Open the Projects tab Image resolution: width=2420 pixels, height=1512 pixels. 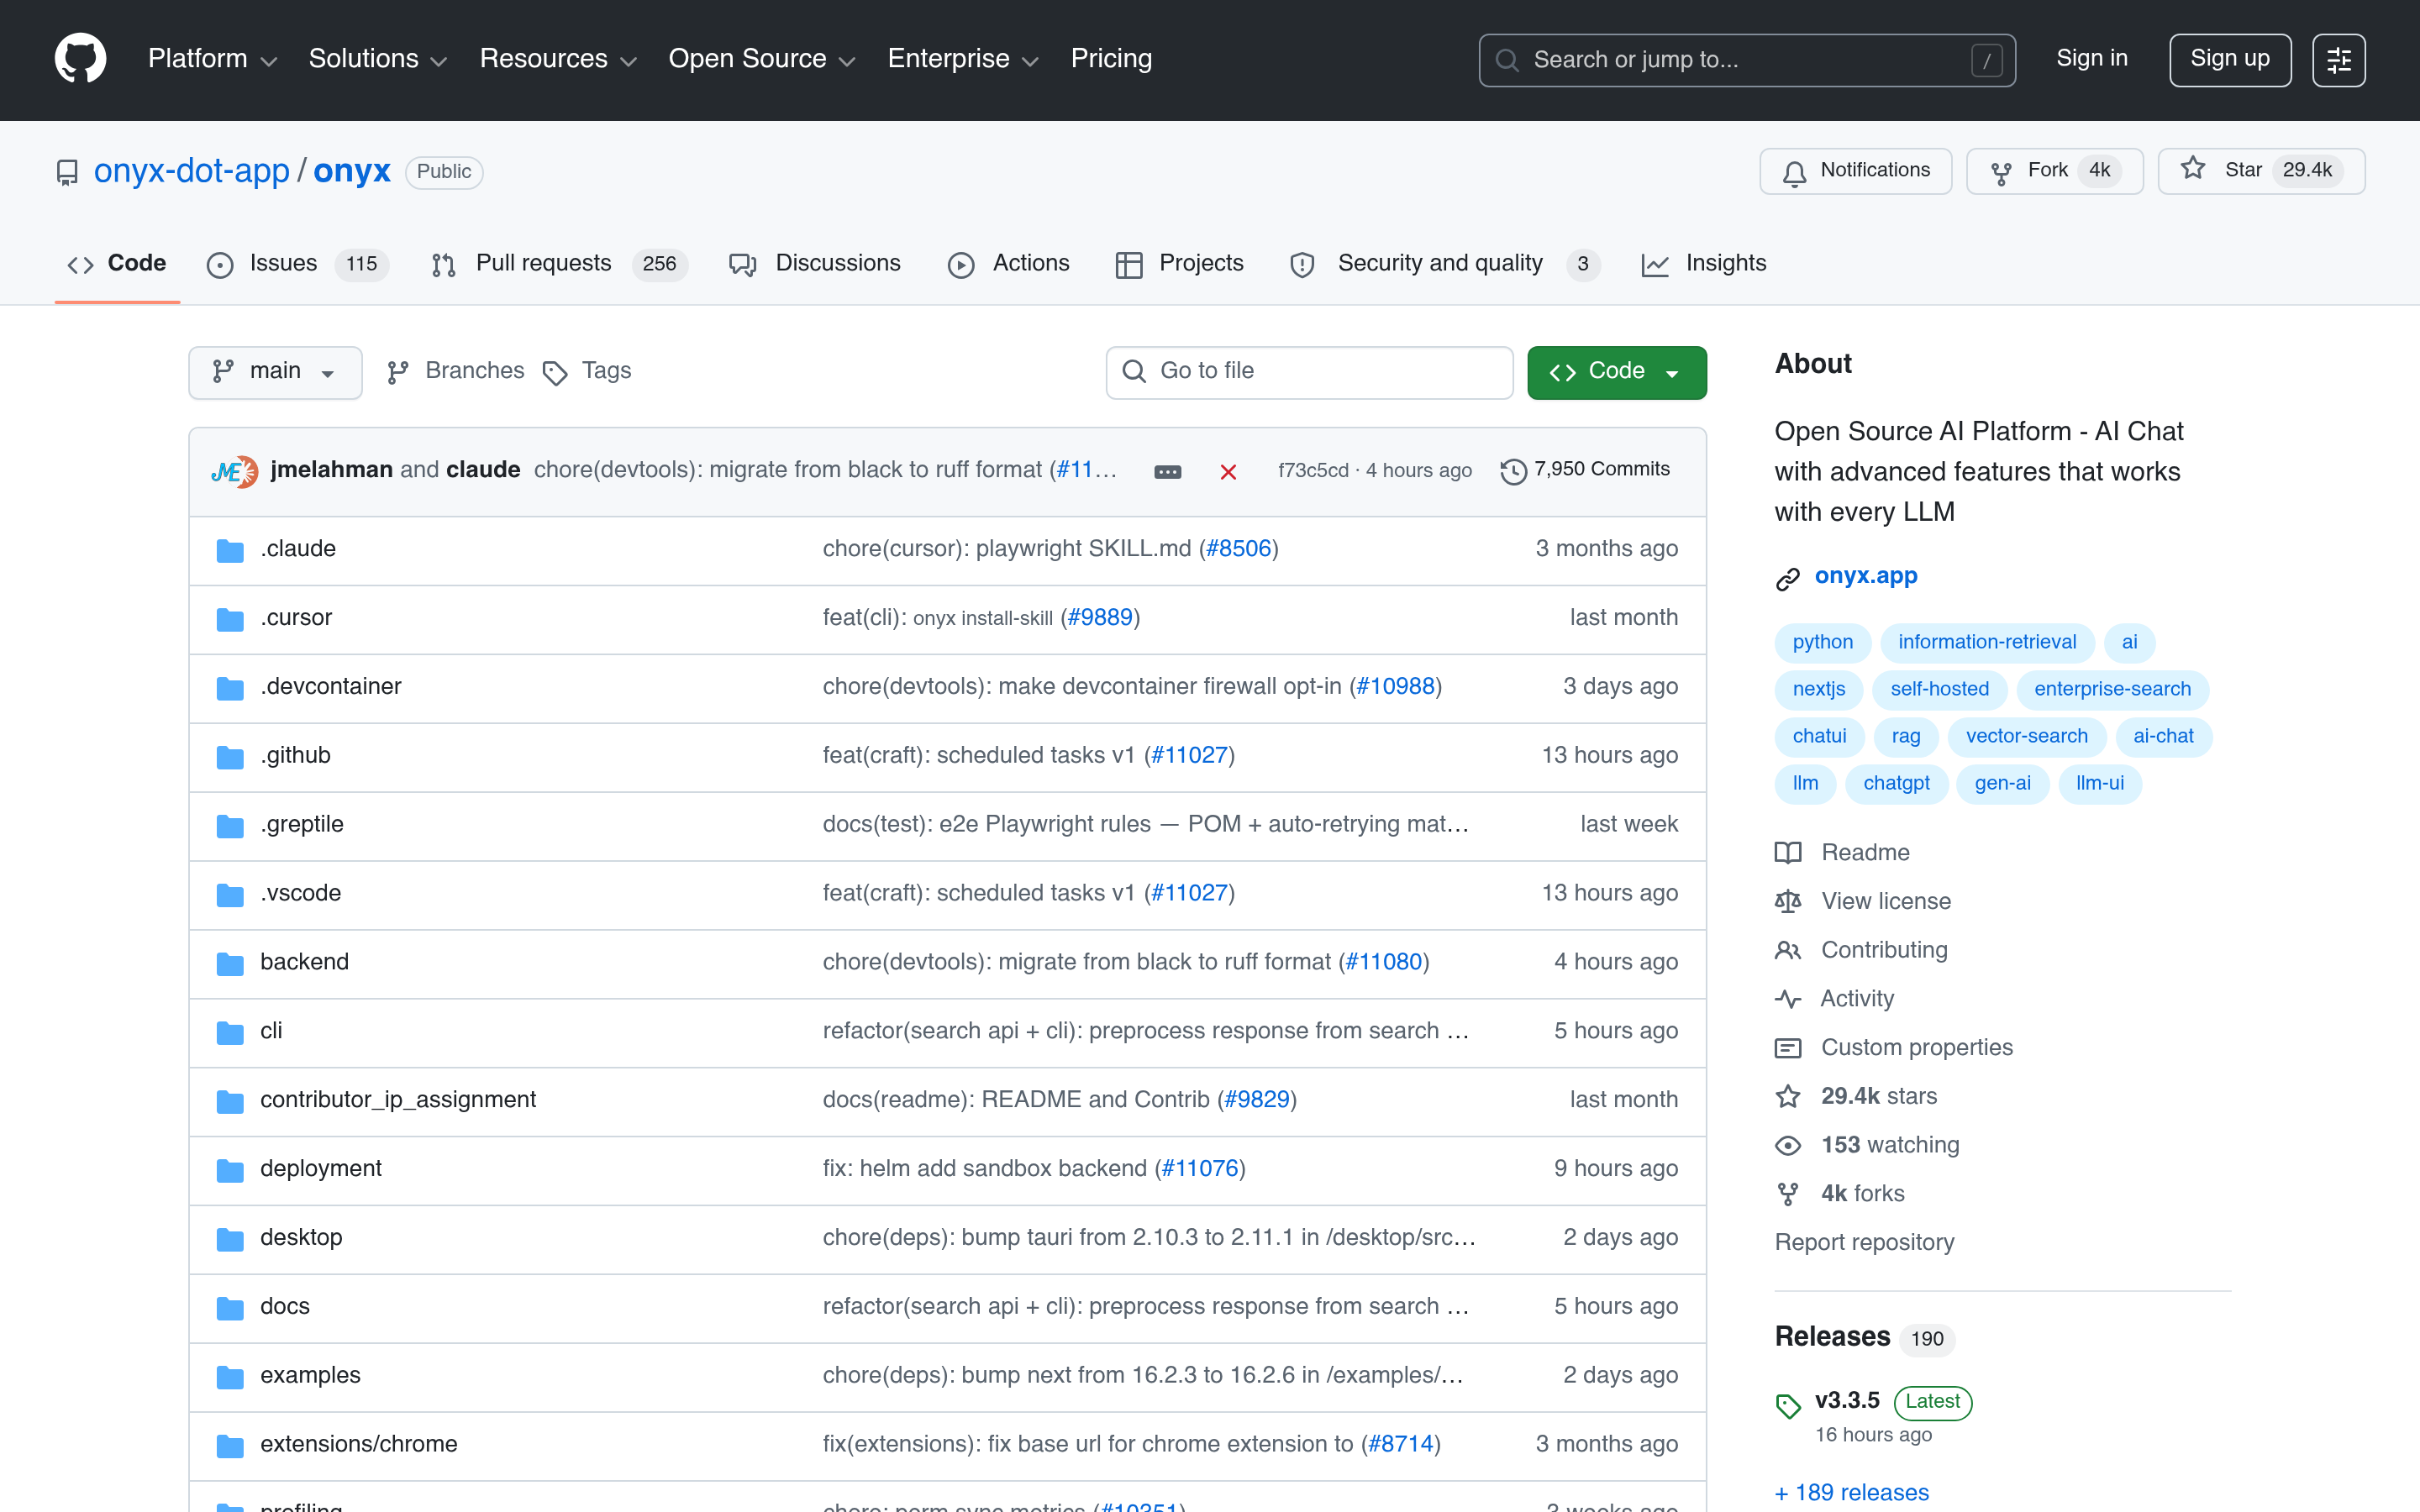click(x=1180, y=264)
